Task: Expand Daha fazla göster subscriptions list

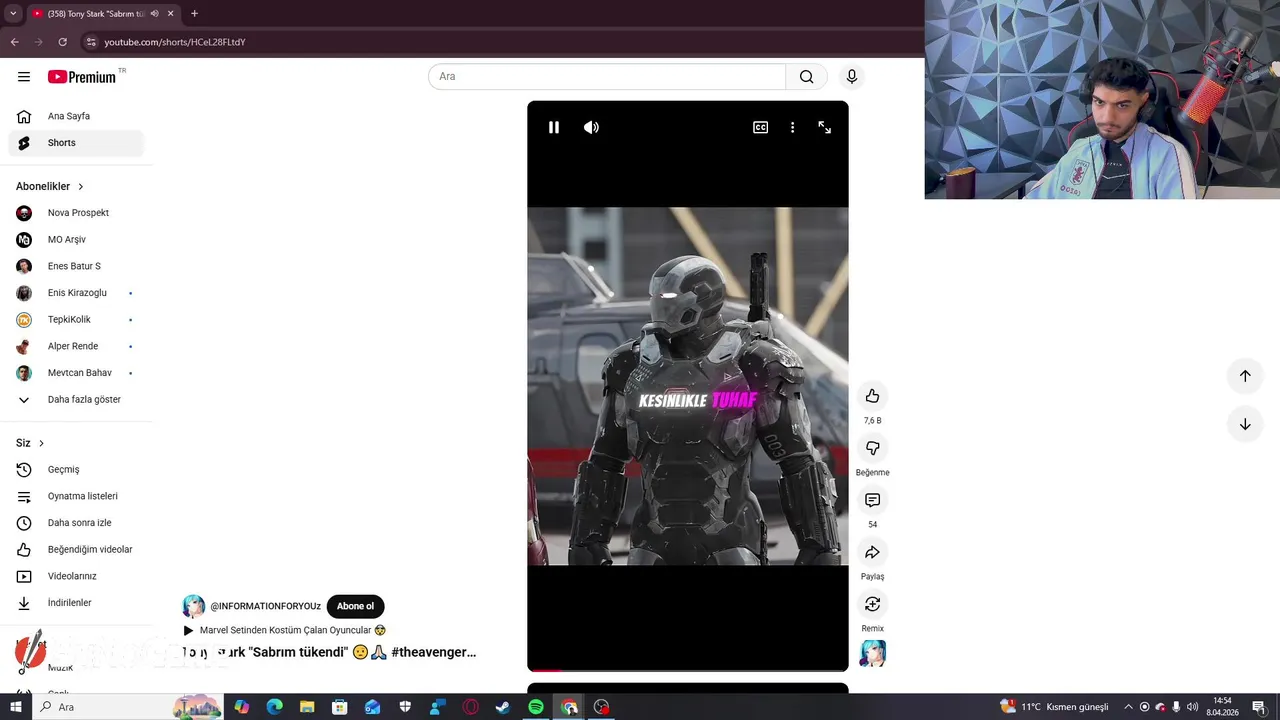Action: click(76, 400)
